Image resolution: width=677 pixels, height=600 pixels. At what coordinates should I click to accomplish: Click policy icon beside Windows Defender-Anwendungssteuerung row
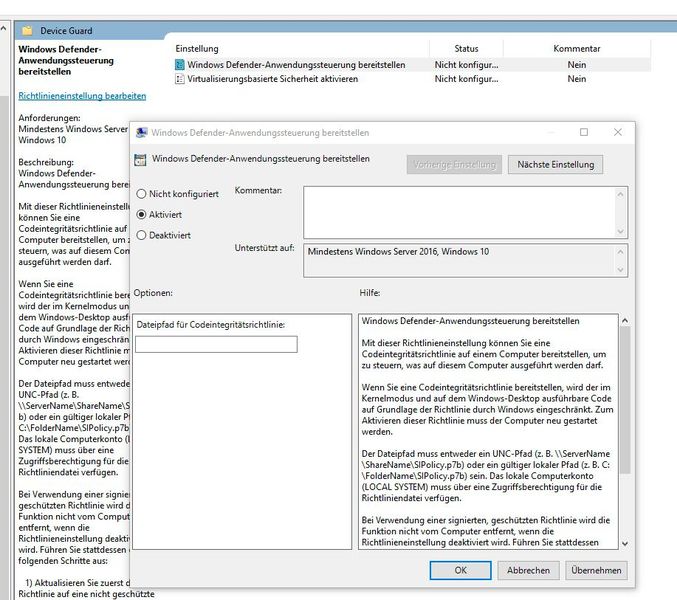(179, 65)
